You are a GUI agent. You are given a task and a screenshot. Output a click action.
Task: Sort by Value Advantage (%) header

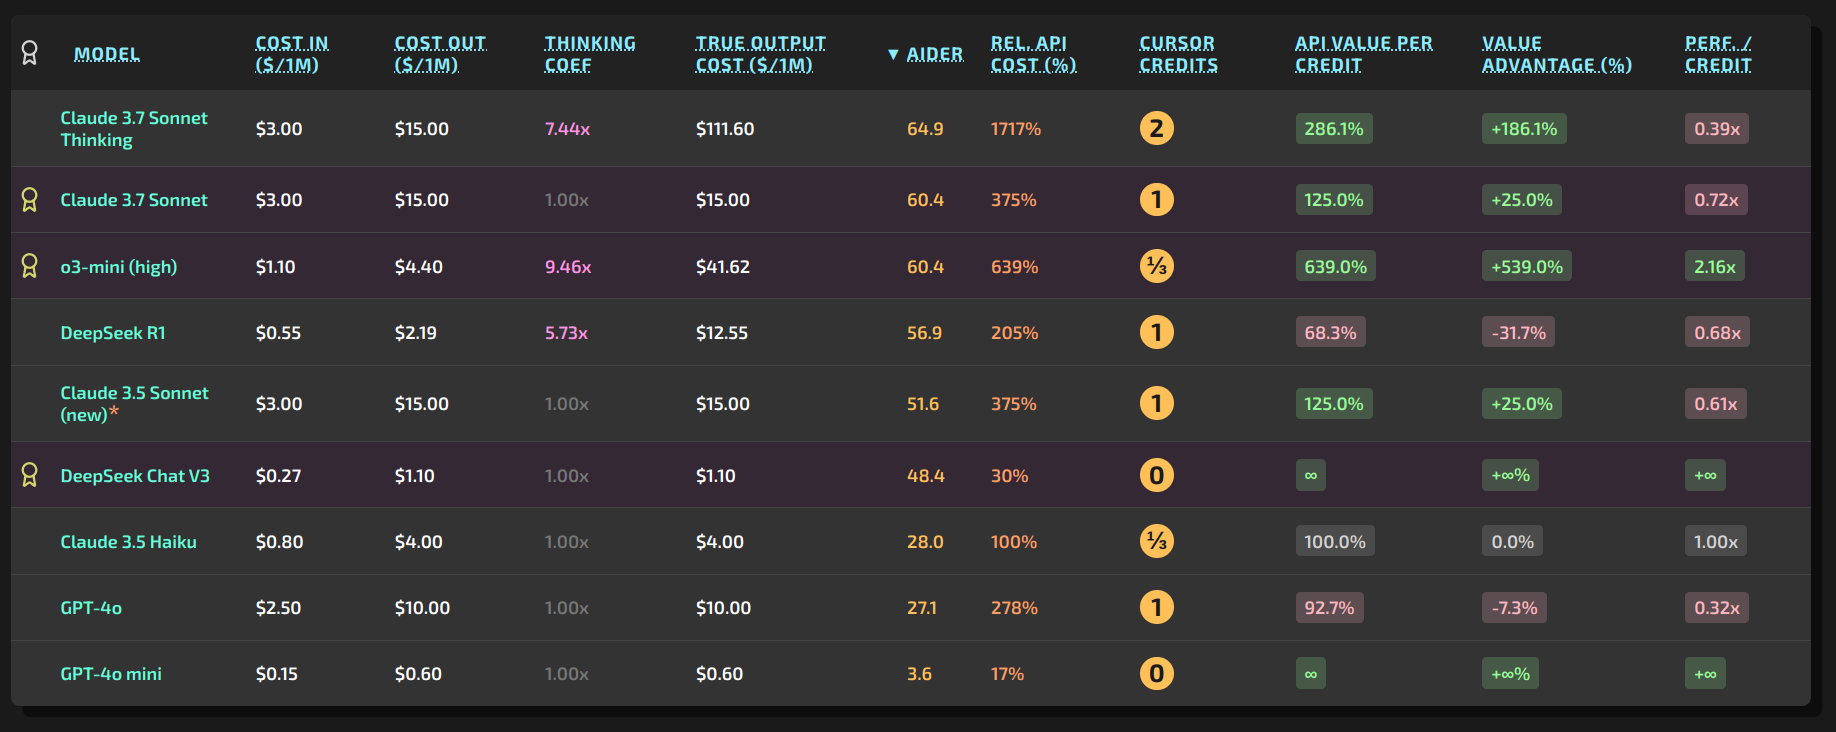pyautogui.click(x=1556, y=54)
